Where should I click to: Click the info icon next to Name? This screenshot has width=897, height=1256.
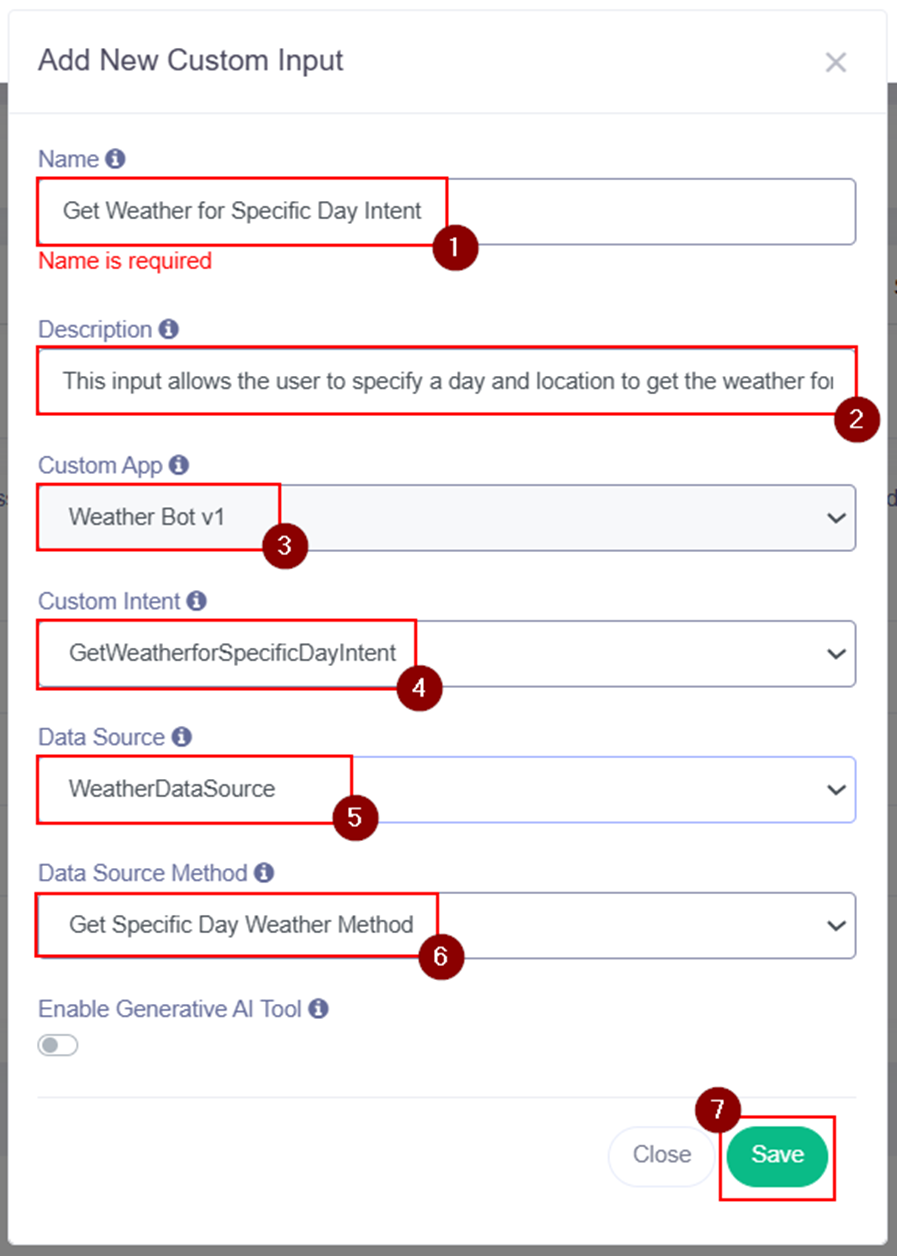pos(115,159)
